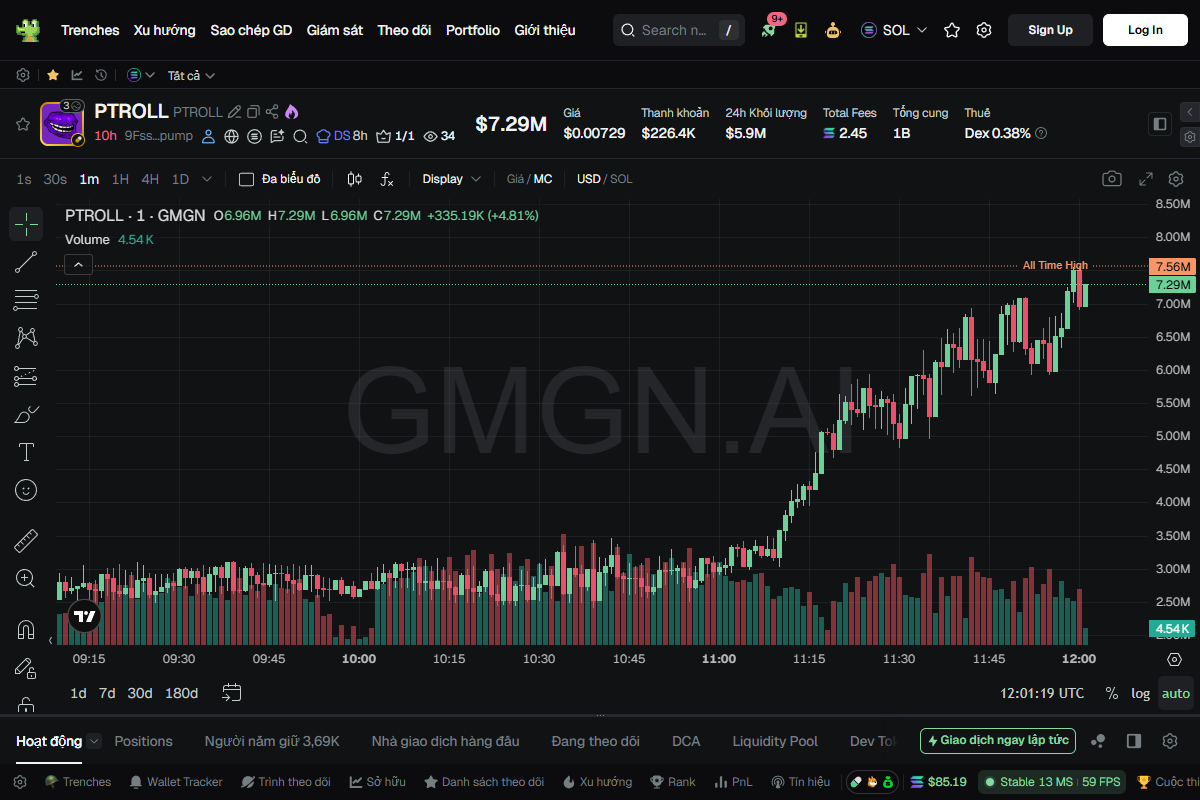The height and width of the screenshot is (800, 1200).
Task: Open the candlestick chart type selector
Action: (354, 179)
